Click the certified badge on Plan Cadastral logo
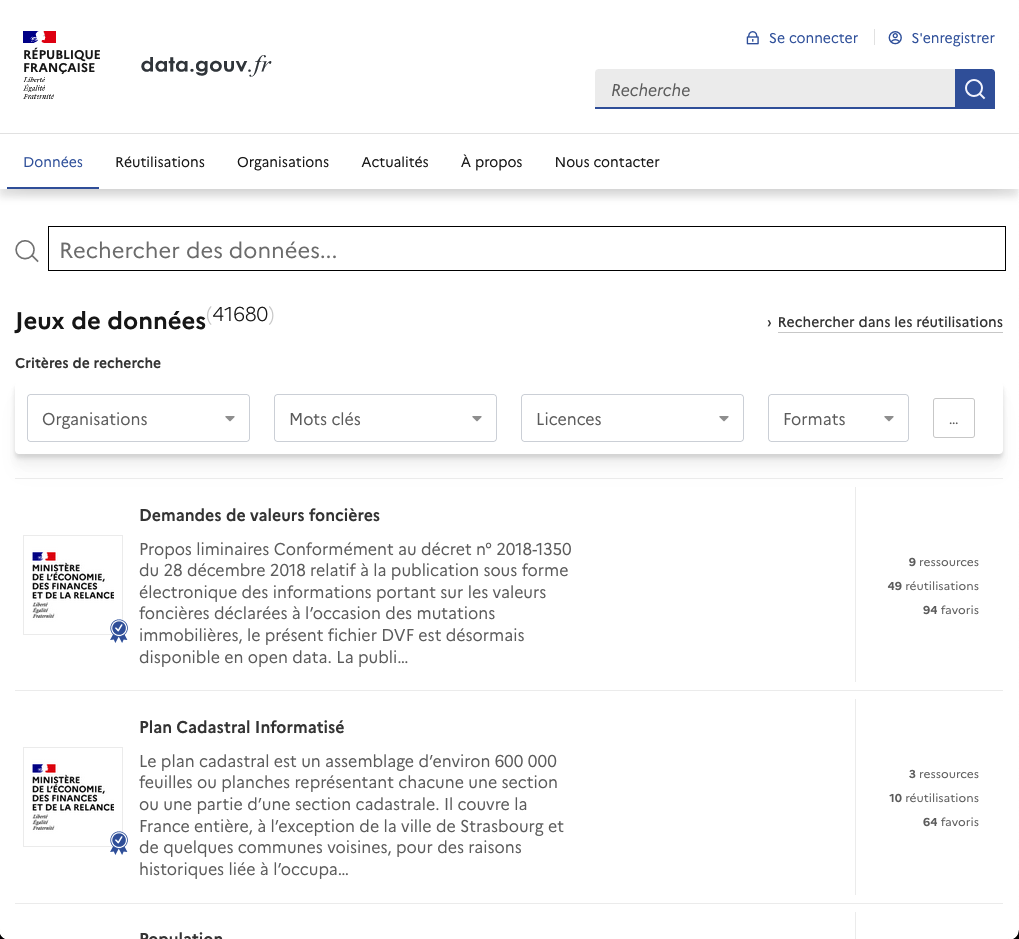Image resolution: width=1019 pixels, height=939 pixels. (x=119, y=842)
